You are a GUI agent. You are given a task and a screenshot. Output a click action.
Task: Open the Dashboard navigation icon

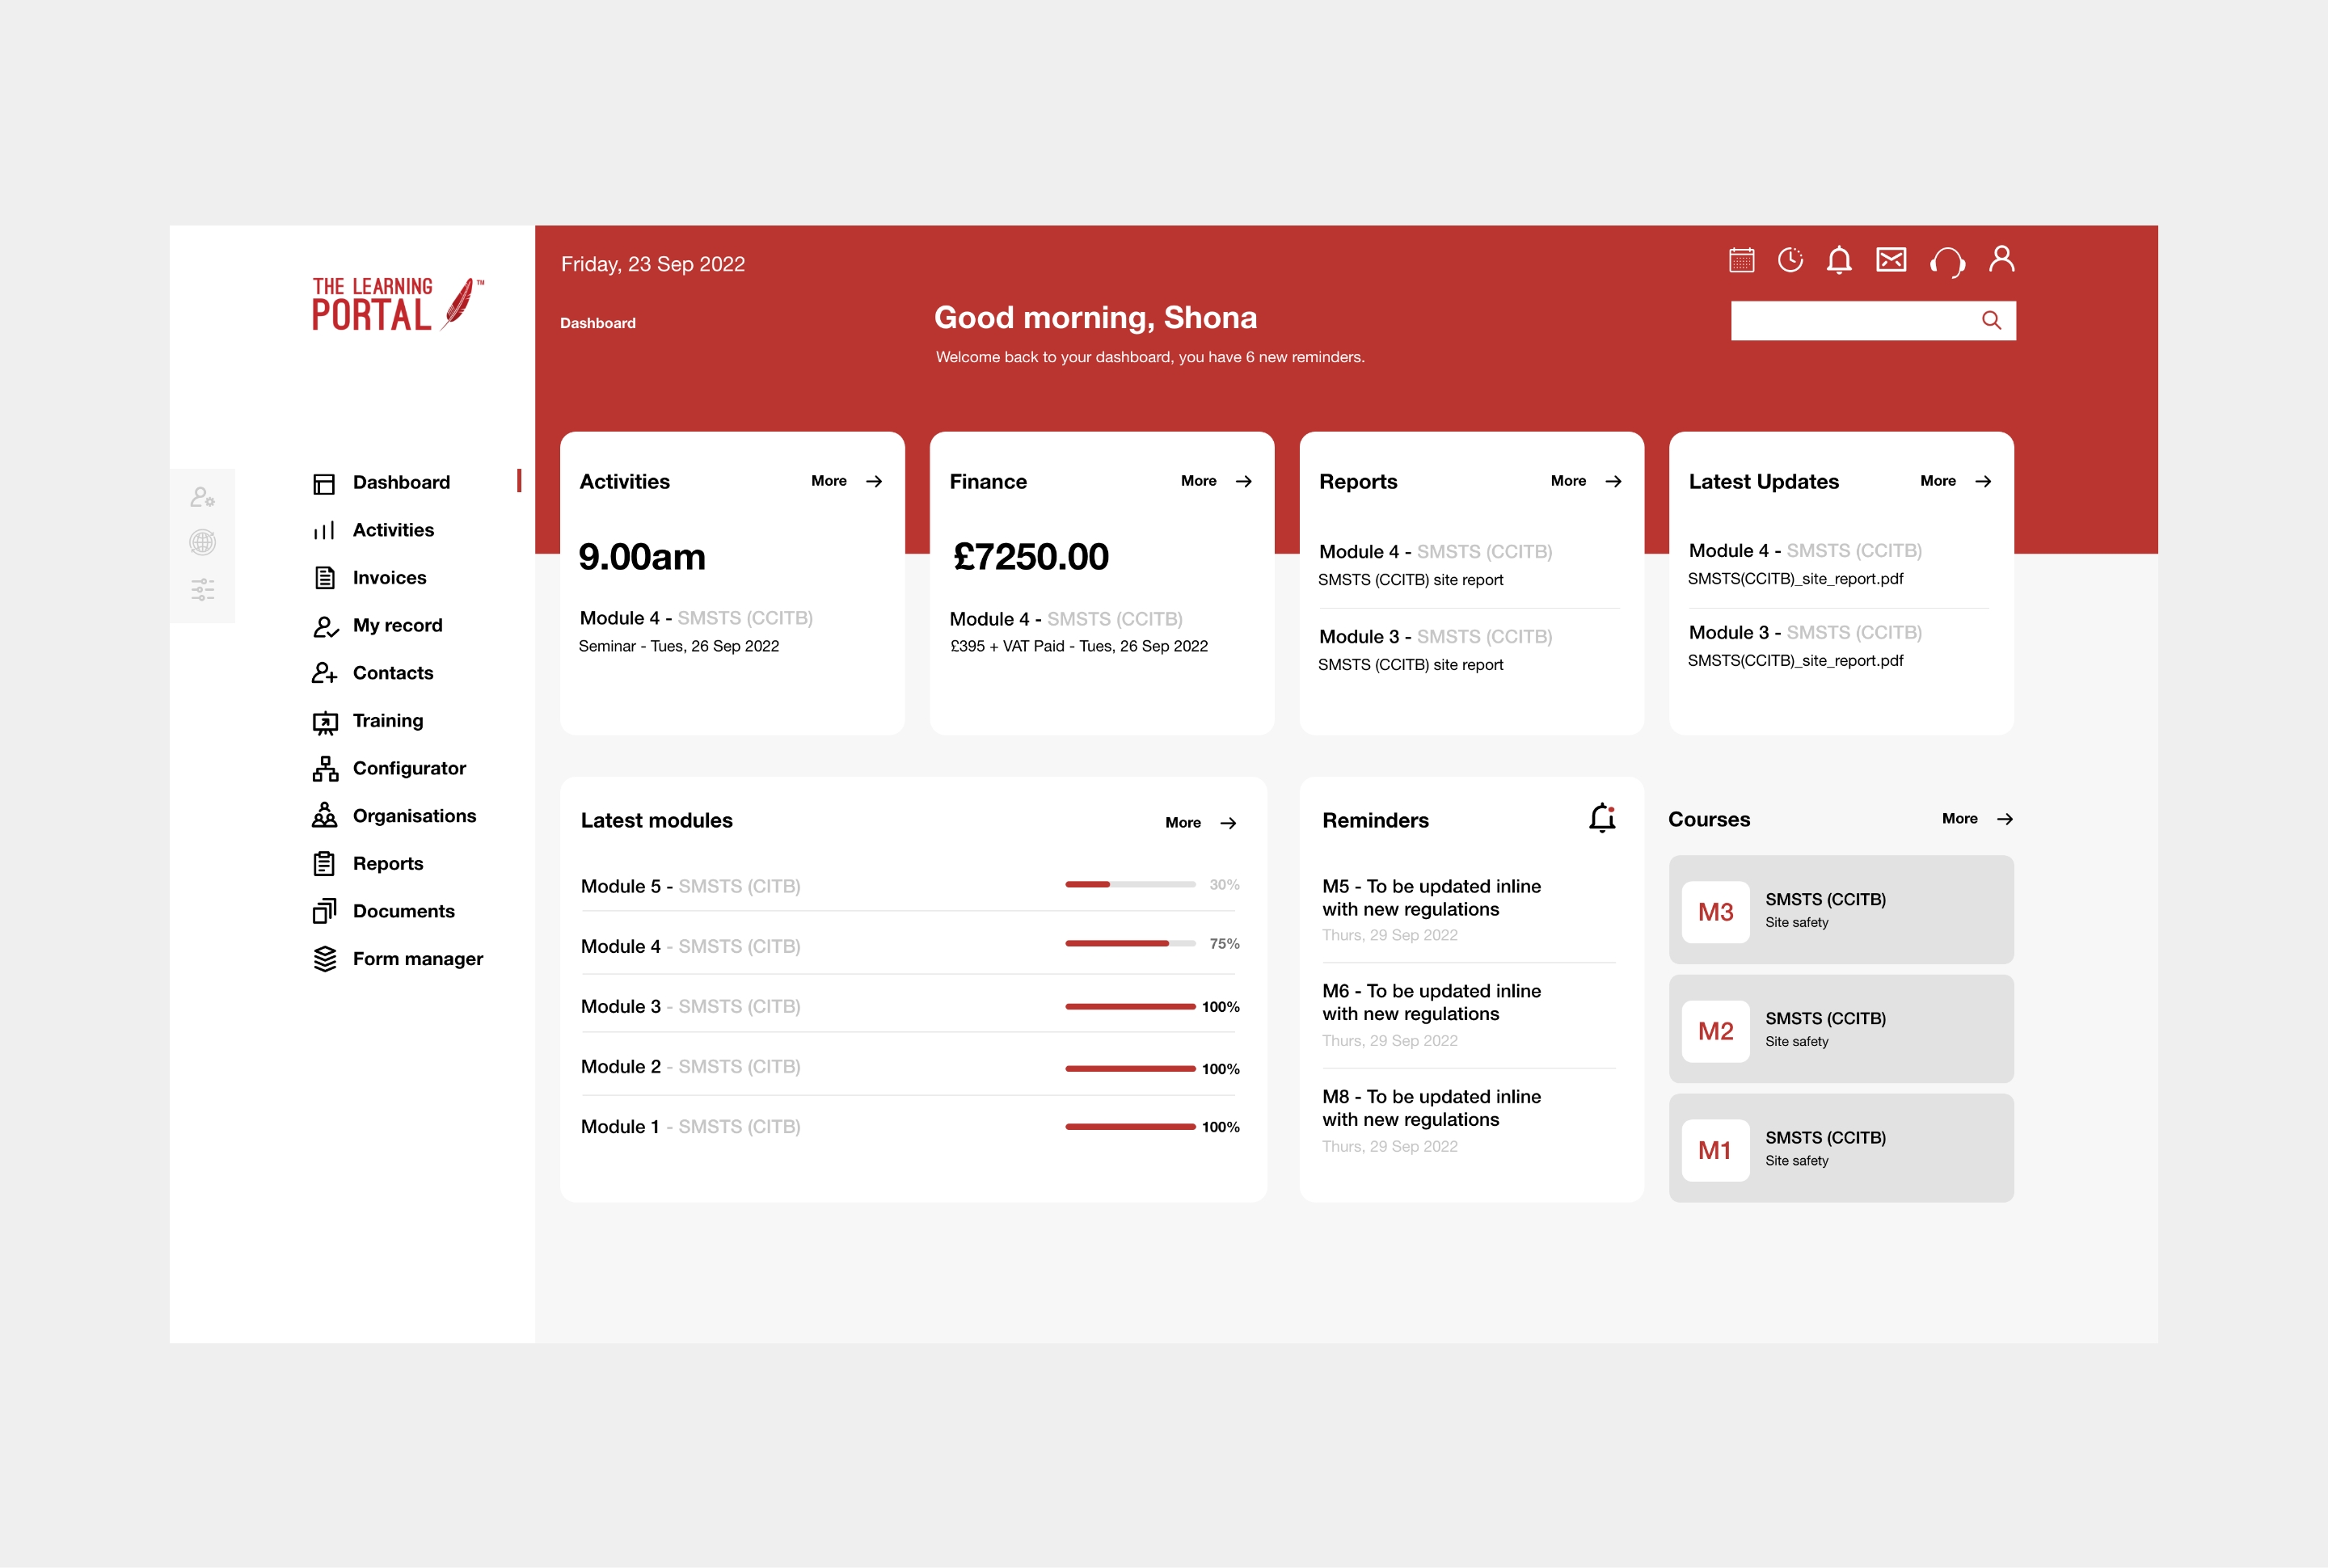tap(322, 481)
